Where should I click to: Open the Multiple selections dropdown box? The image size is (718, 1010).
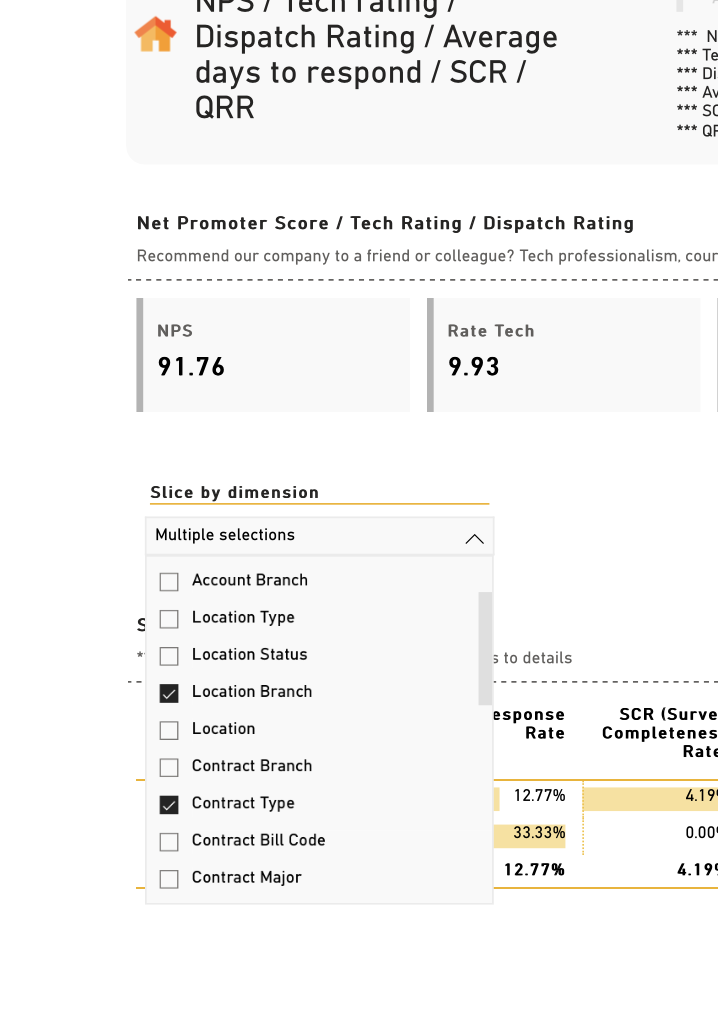[x=319, y=536]
